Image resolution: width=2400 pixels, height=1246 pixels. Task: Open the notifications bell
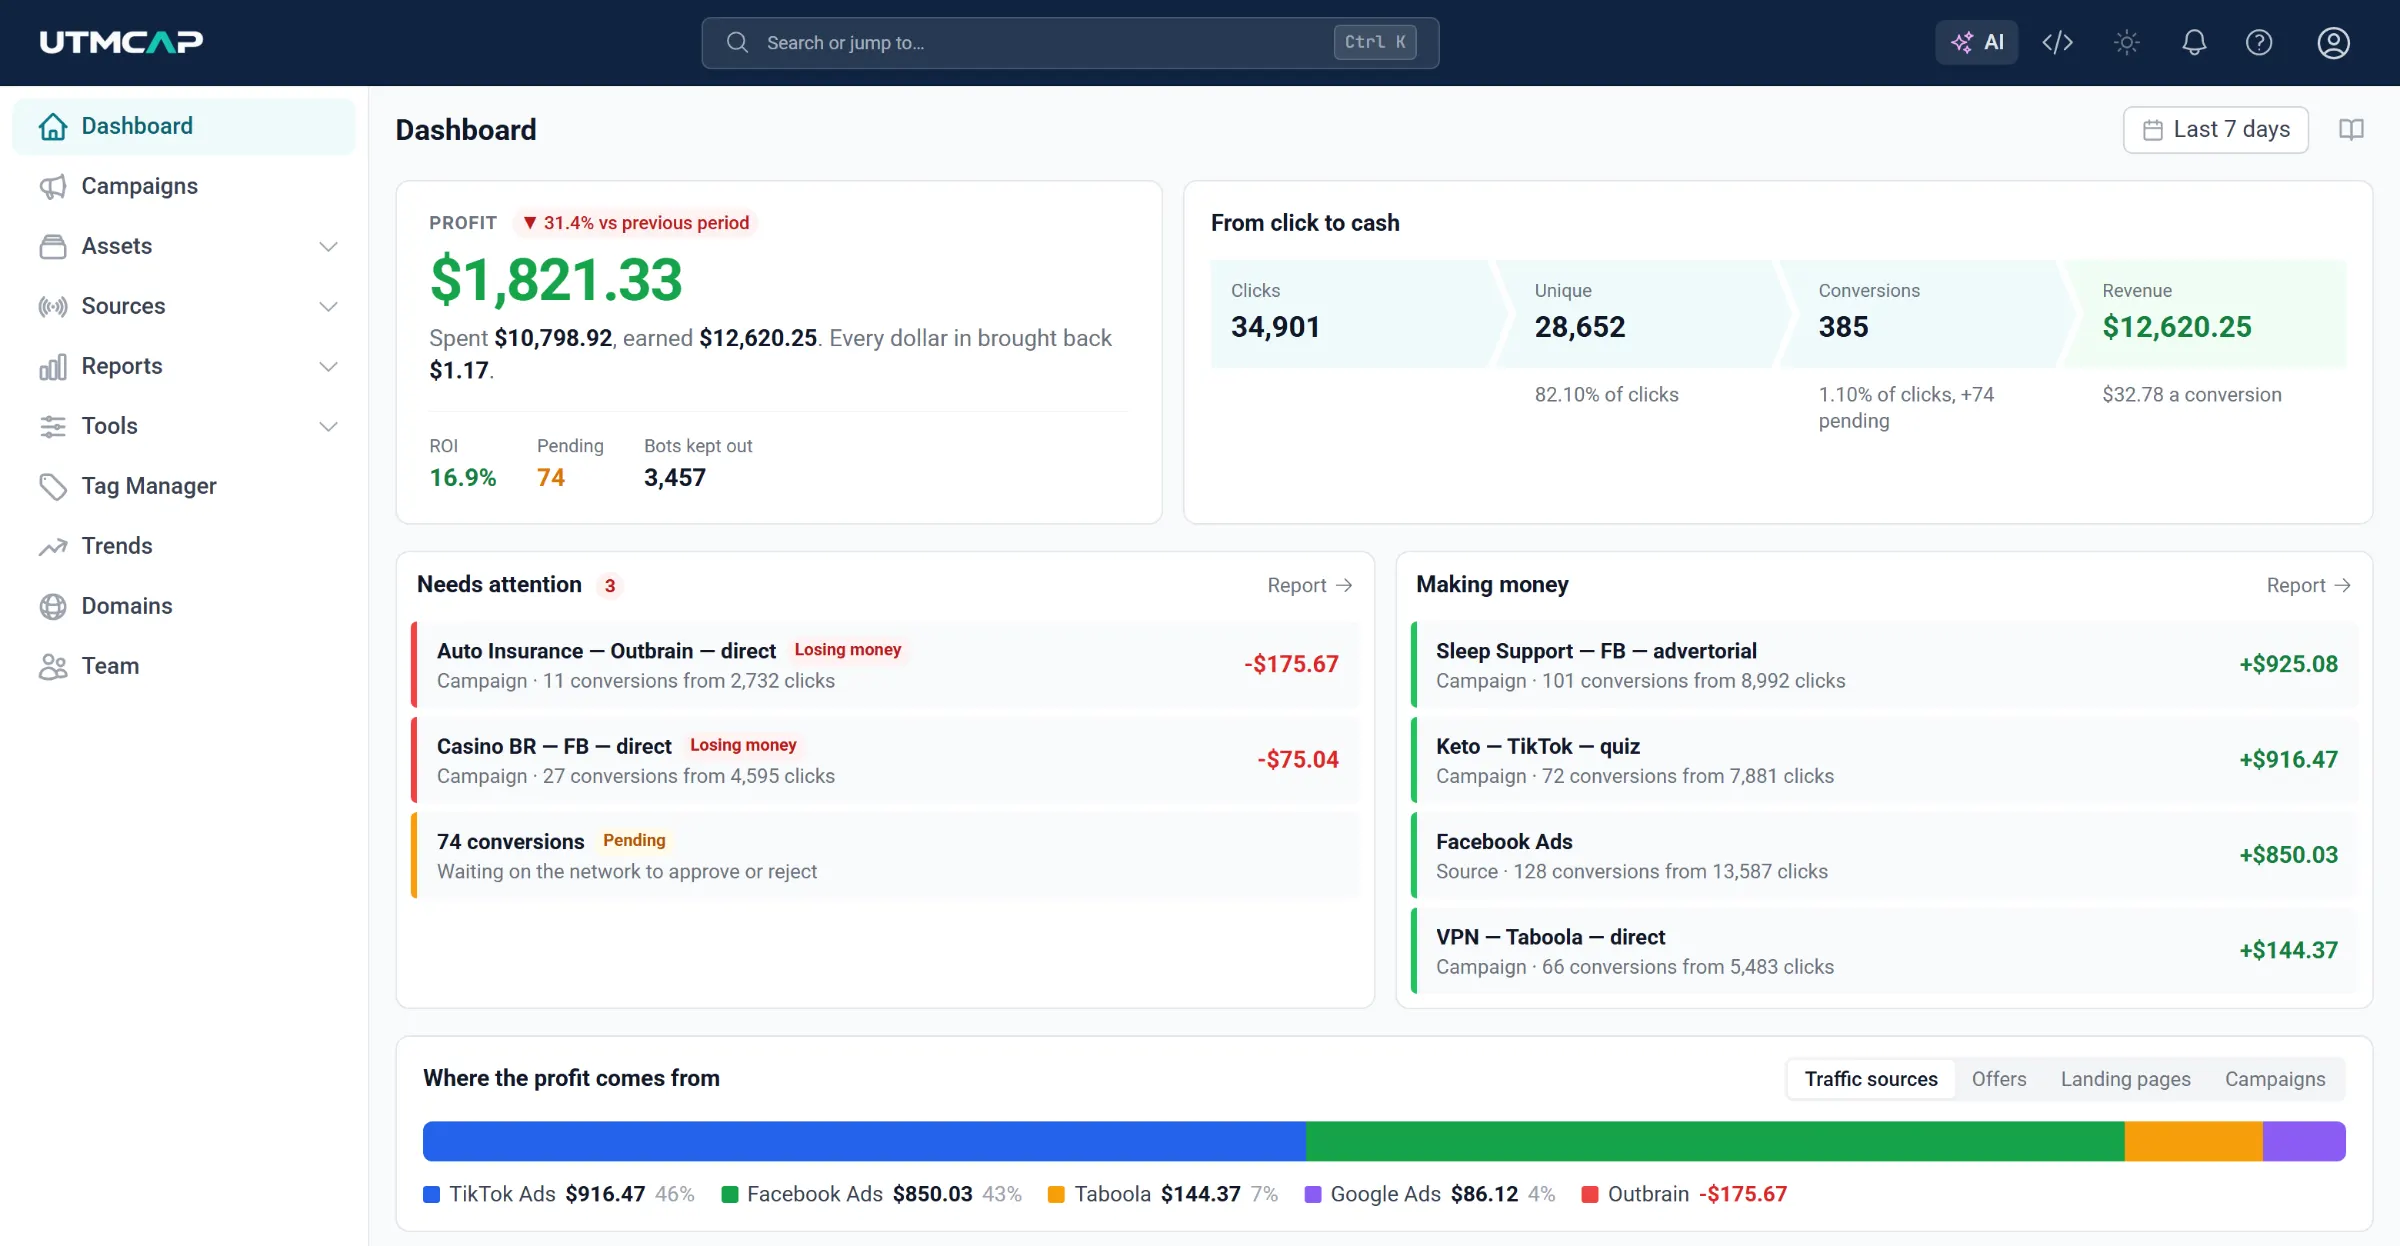(x=2194, y=42)
